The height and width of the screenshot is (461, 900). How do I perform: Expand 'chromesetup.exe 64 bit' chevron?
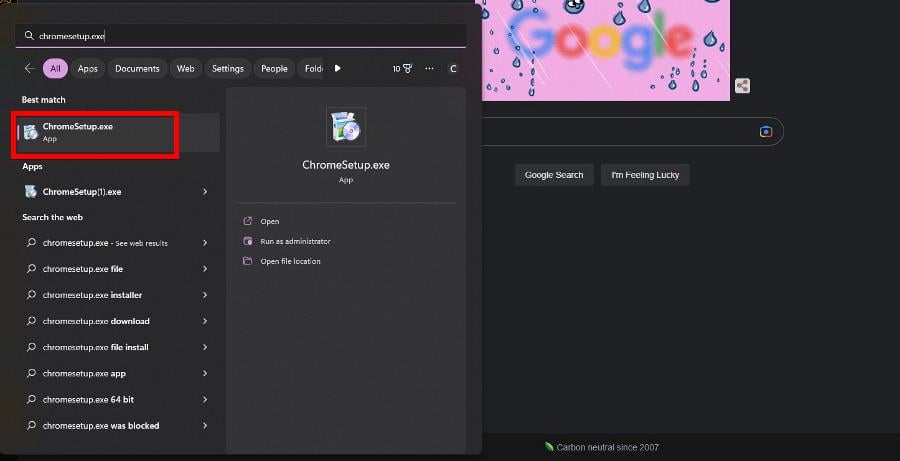point(205,400)
